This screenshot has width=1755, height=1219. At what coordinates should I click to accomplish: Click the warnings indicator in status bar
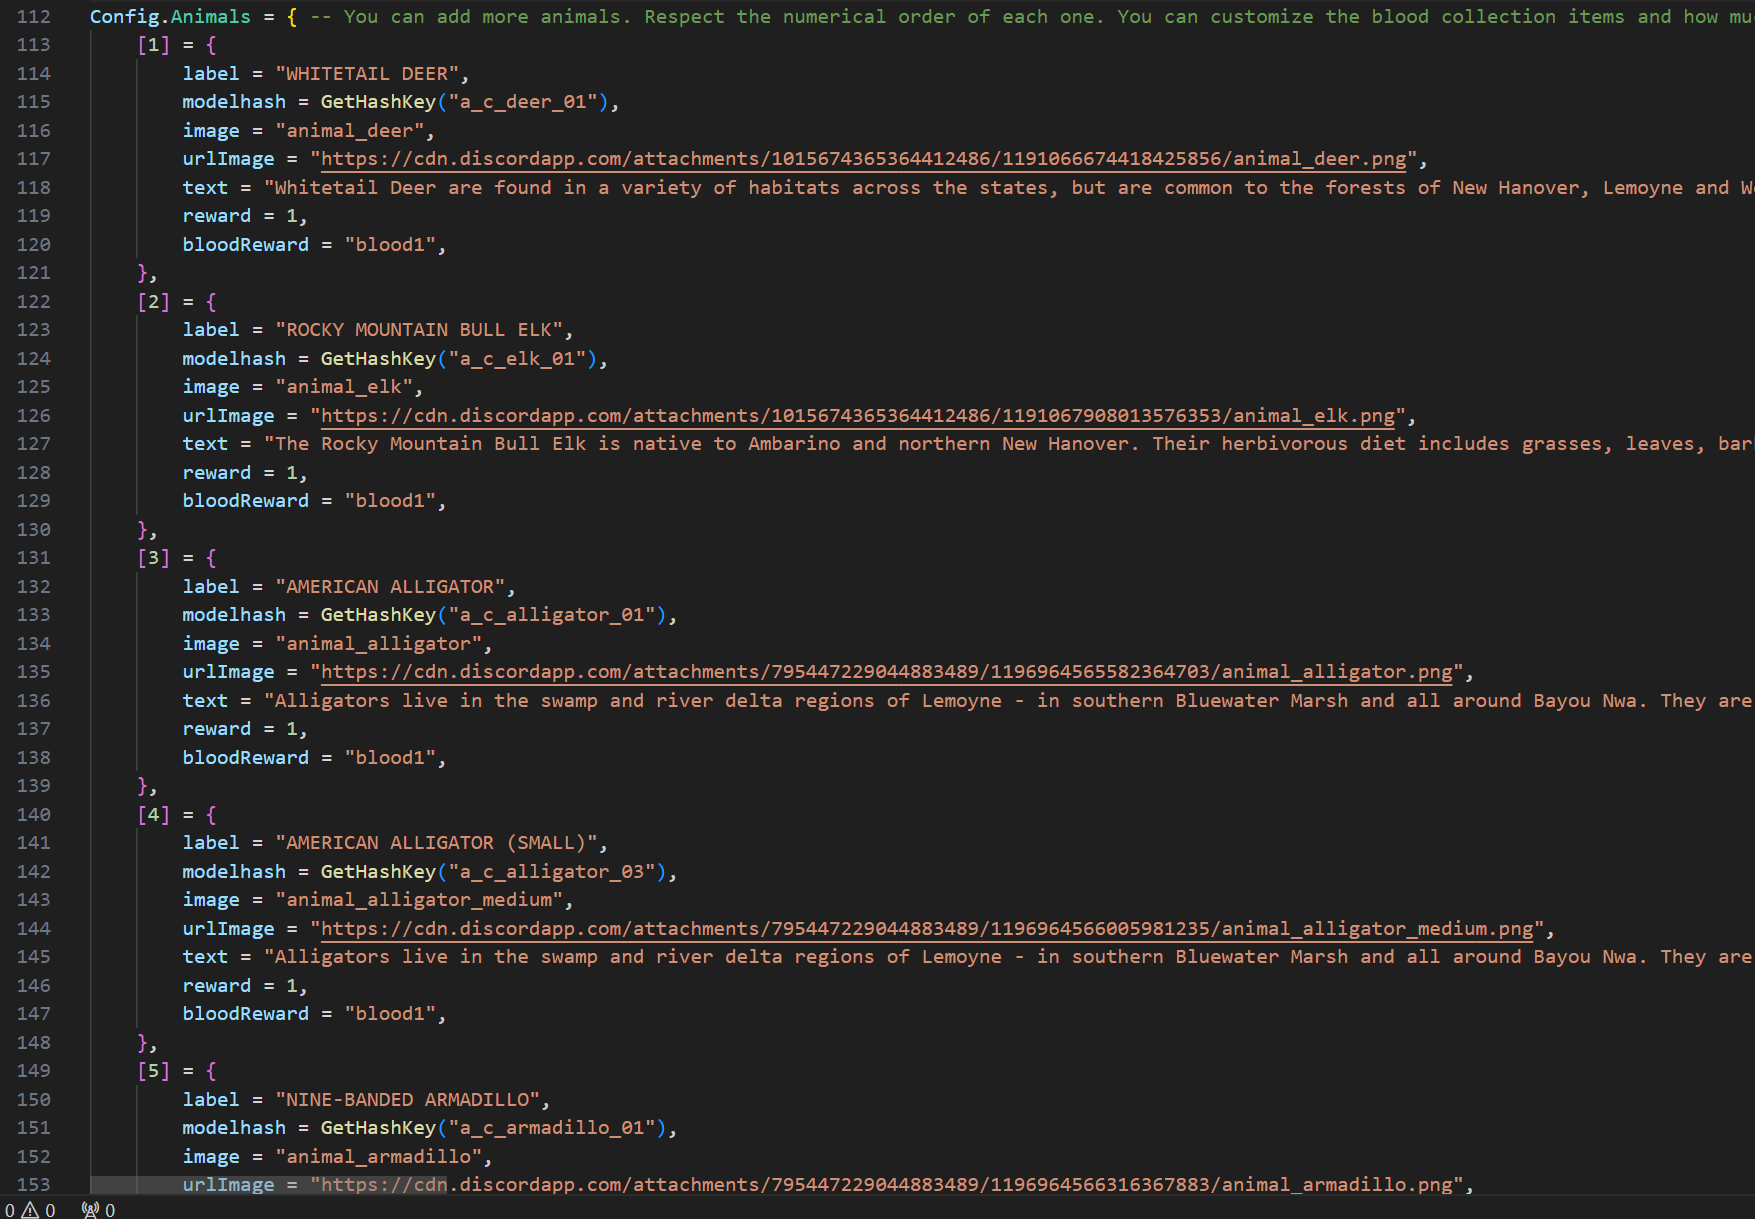click(x=40, y=1210)
